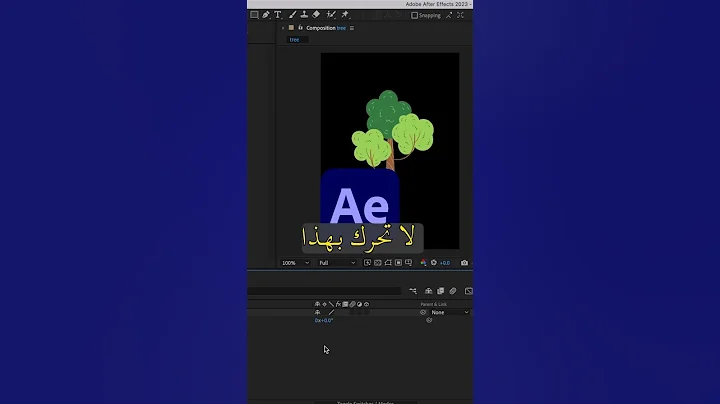Click the tree breadcrumb in viewer
Image resolution: width=720 pixels, height=404 pixels.
294,40
